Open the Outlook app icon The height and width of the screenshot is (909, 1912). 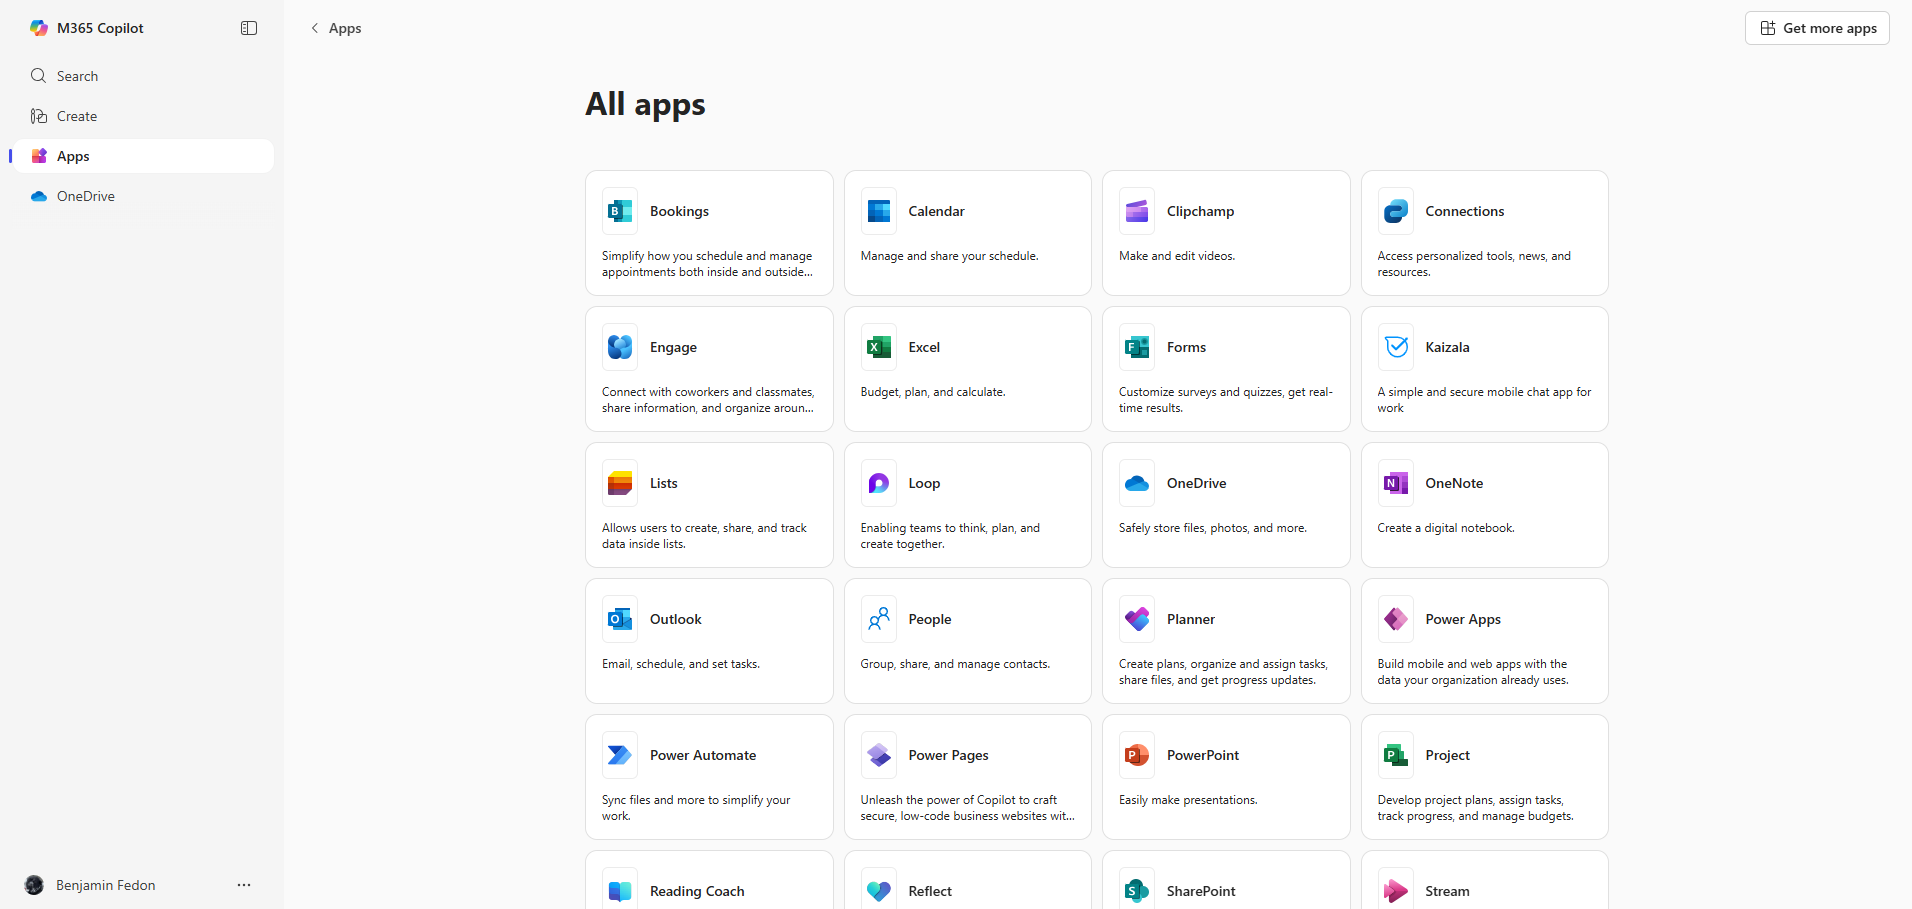[x=620, y=619]
